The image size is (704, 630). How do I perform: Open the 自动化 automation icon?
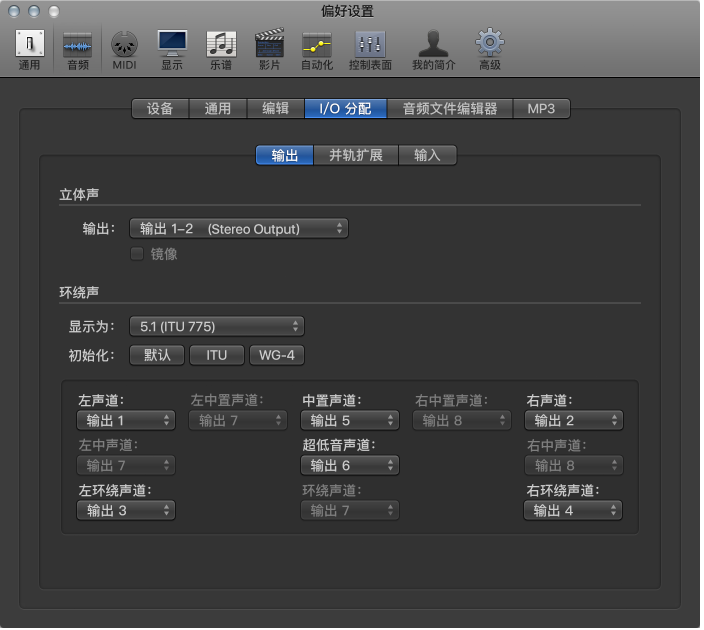point(317,49)
